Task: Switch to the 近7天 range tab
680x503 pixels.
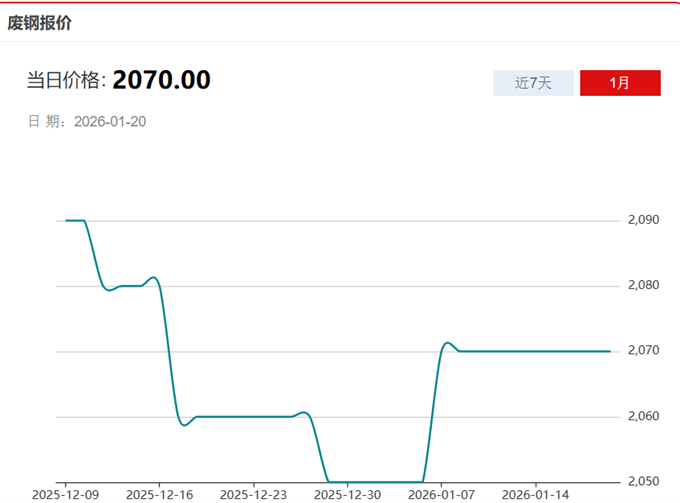Action: [x=533, y=83]
